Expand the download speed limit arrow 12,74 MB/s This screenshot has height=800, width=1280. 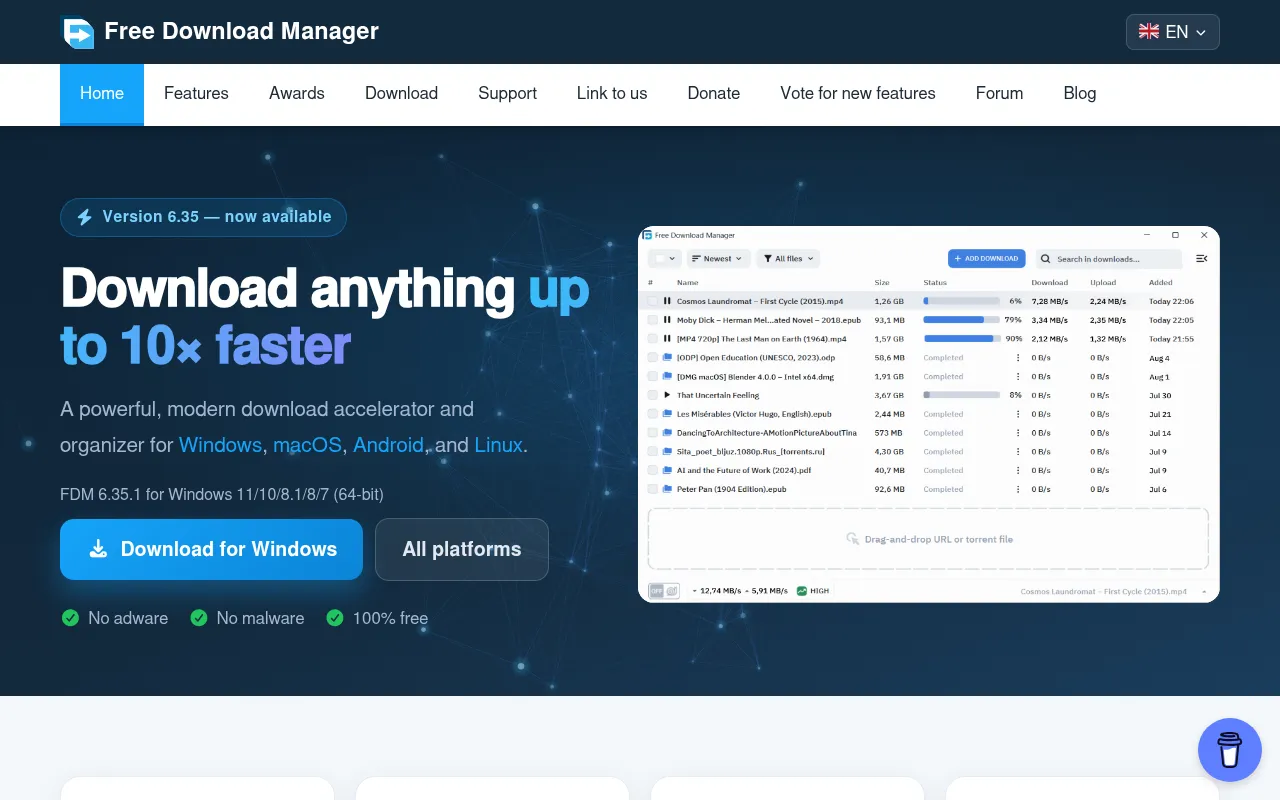(695, 591)
